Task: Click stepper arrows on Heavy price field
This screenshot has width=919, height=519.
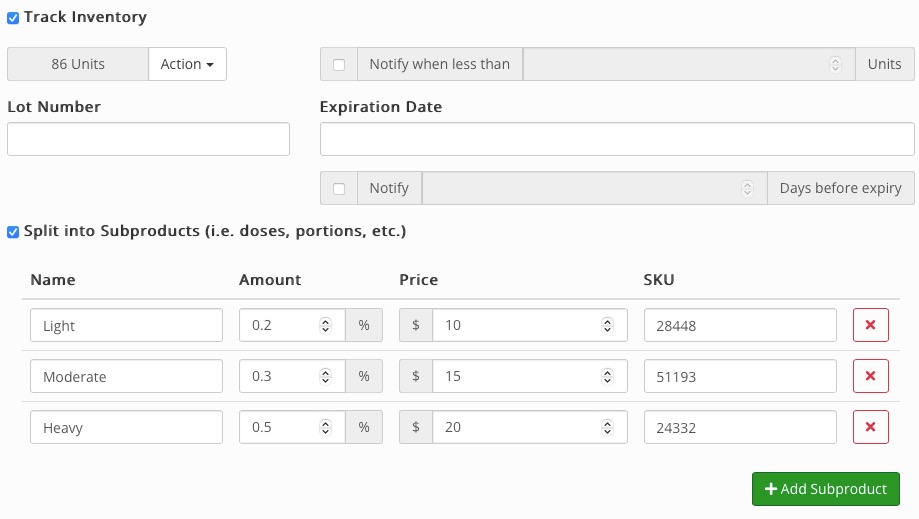Action: coord(607,427)
